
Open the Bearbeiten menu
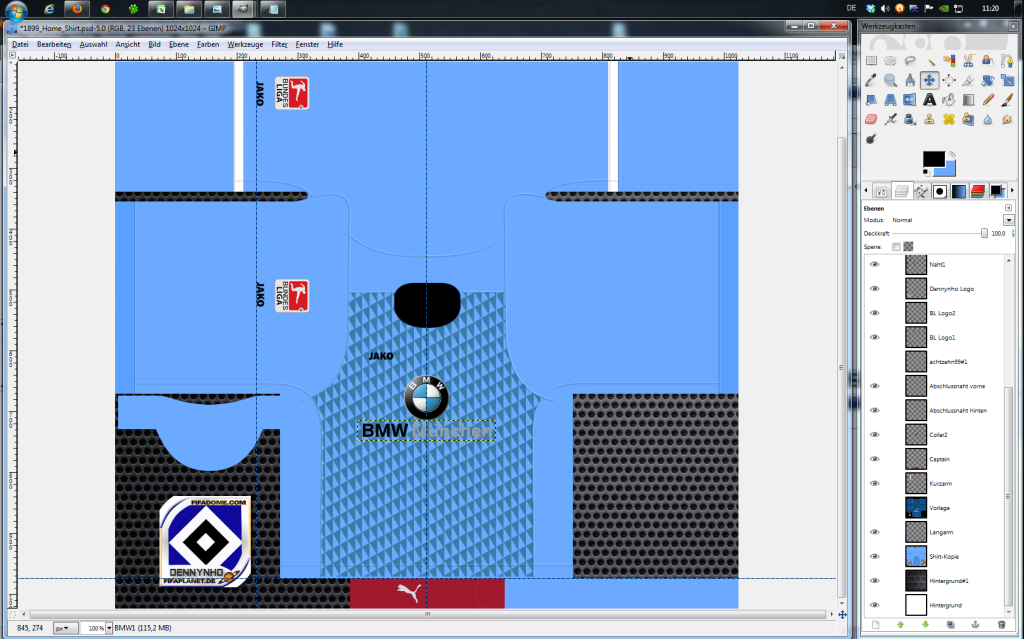pyautogui.click(x=54, y=44)
